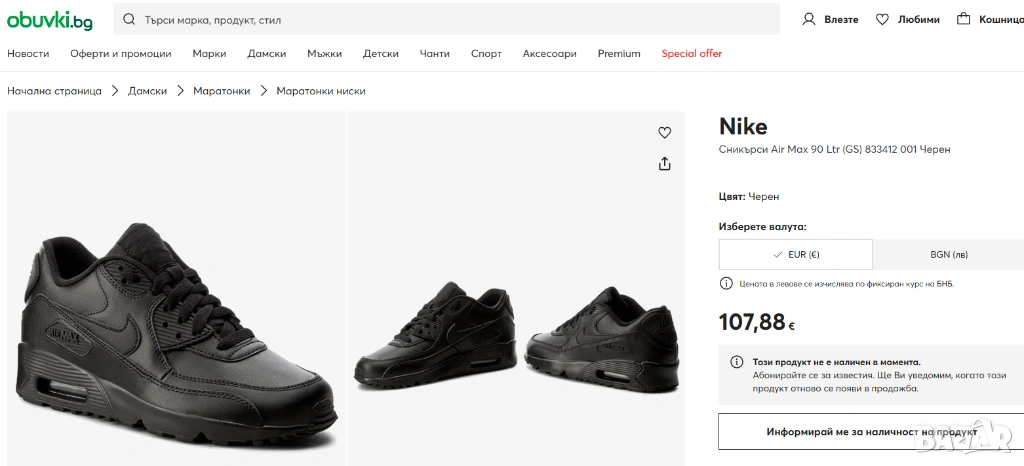Screen dimensions: 1024x466
Task: Open the shopping cart bag icon
Action: pyautogui.click(x=963, y=19)
